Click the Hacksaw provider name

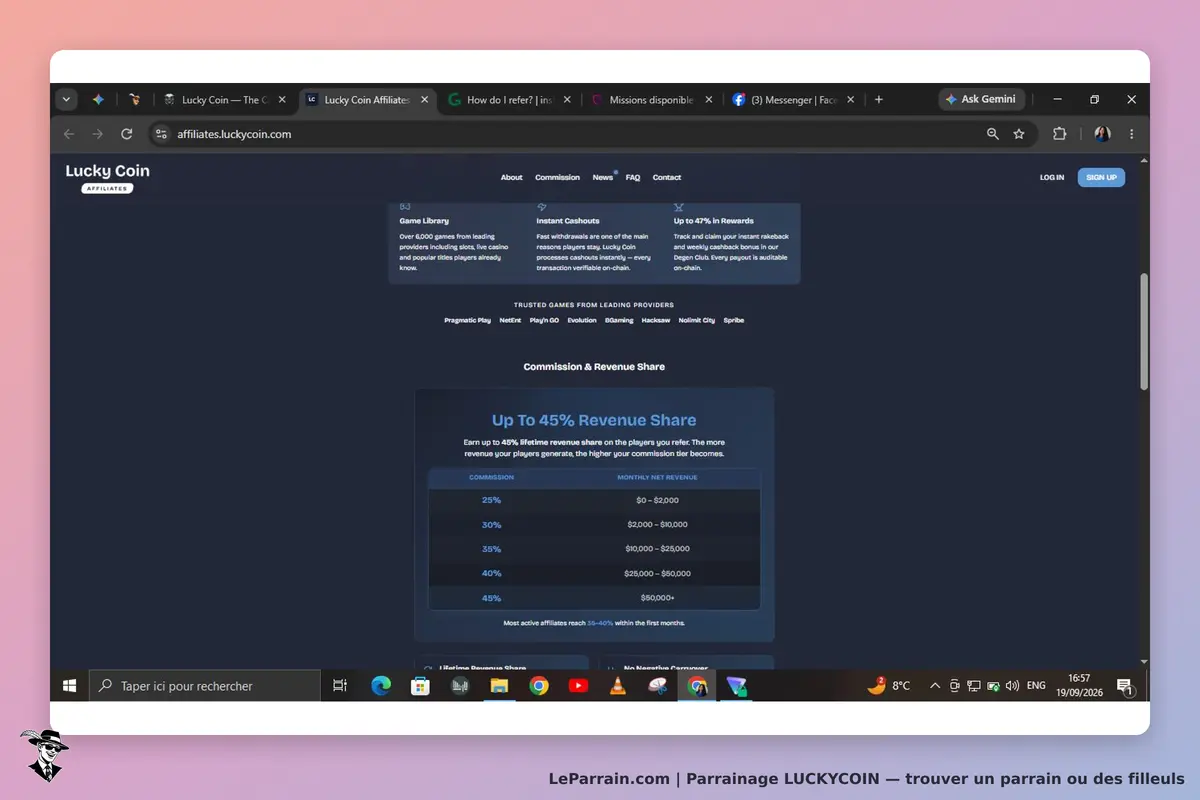click(656, 320)
